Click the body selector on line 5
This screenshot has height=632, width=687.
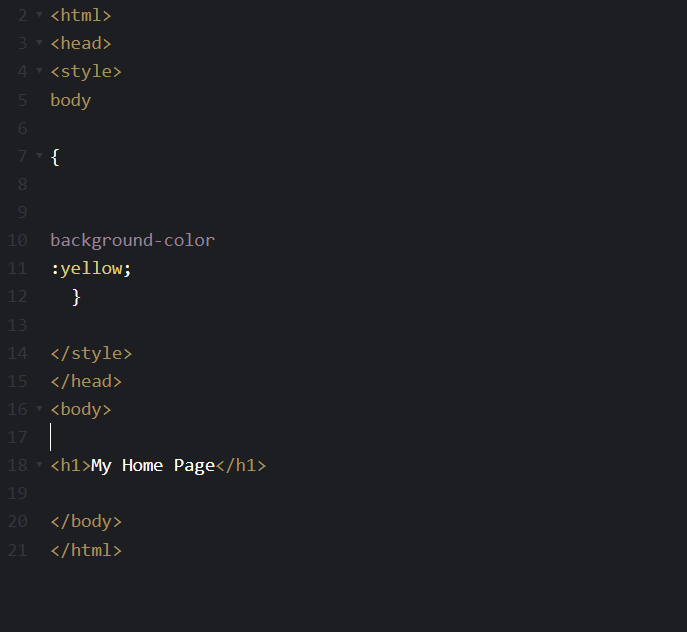click(71, 100)
